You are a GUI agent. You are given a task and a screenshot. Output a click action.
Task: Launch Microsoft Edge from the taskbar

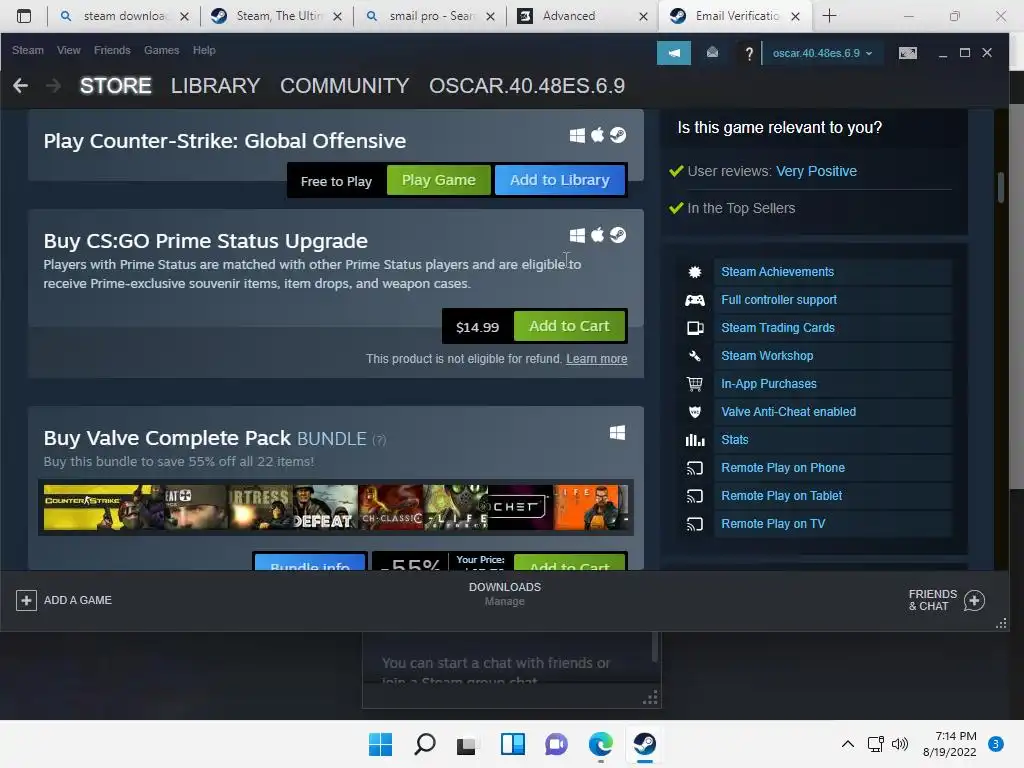[601, 744]
